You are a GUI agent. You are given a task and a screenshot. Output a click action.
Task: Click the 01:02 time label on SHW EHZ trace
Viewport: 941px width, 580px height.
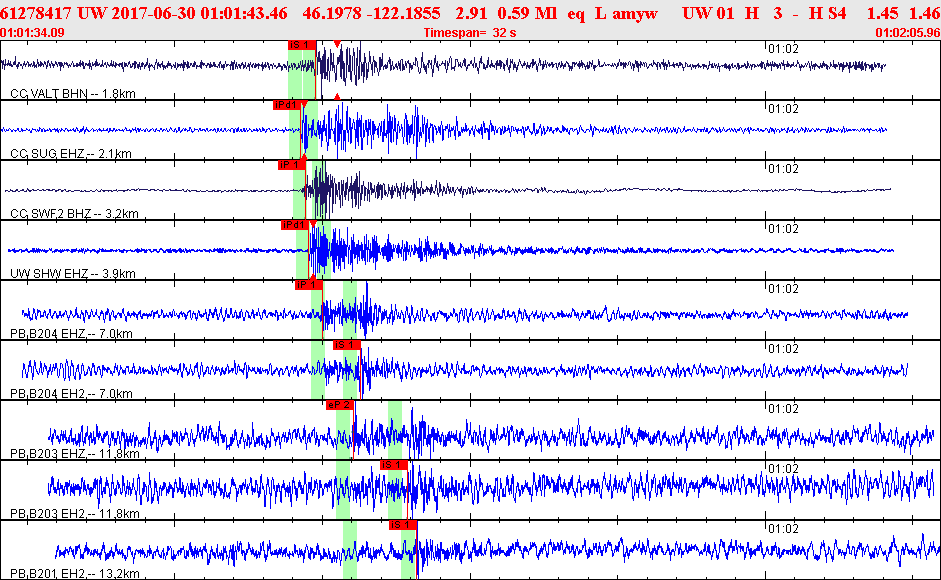784,229
